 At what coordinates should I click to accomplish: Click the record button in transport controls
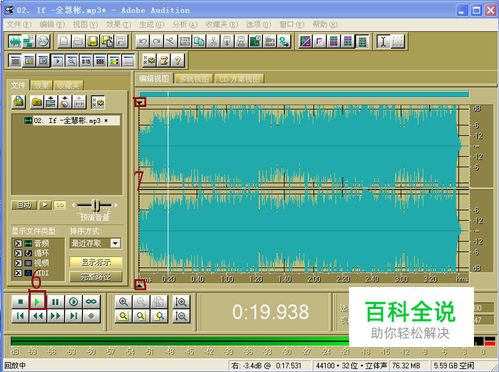(x=91, y=316)
